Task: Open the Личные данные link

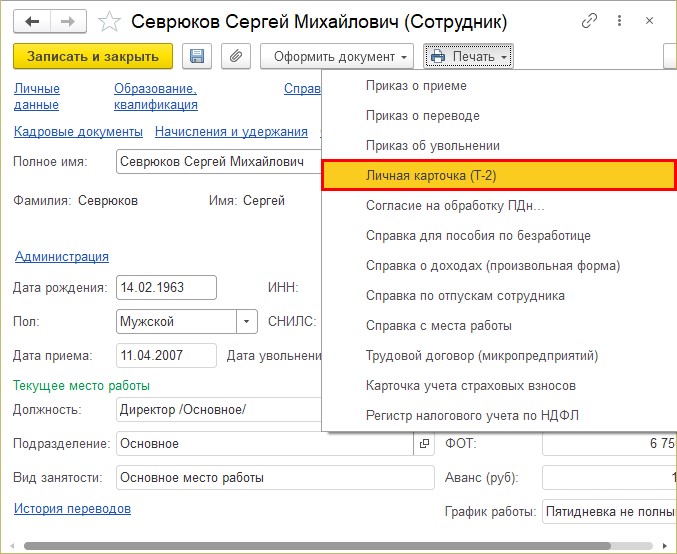Action: pyautogui.click(x=37, y=96)
